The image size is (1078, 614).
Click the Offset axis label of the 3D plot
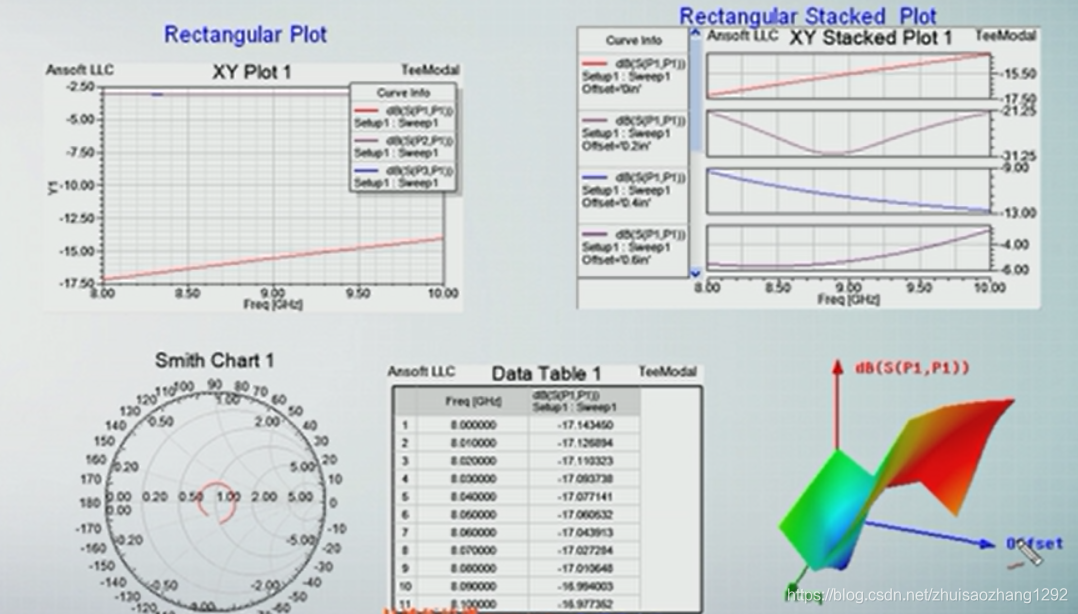pos(1035,544)
